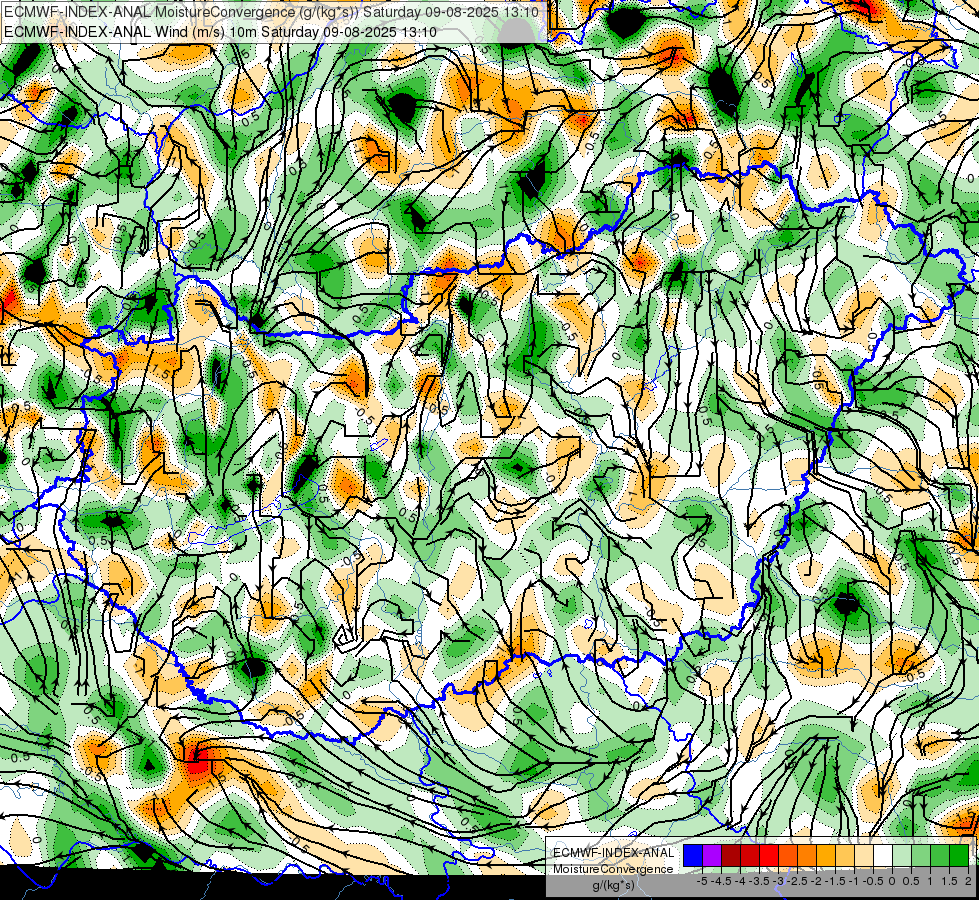Click the -1 legend scale value

pyautogui.click(x=854, y=881)
